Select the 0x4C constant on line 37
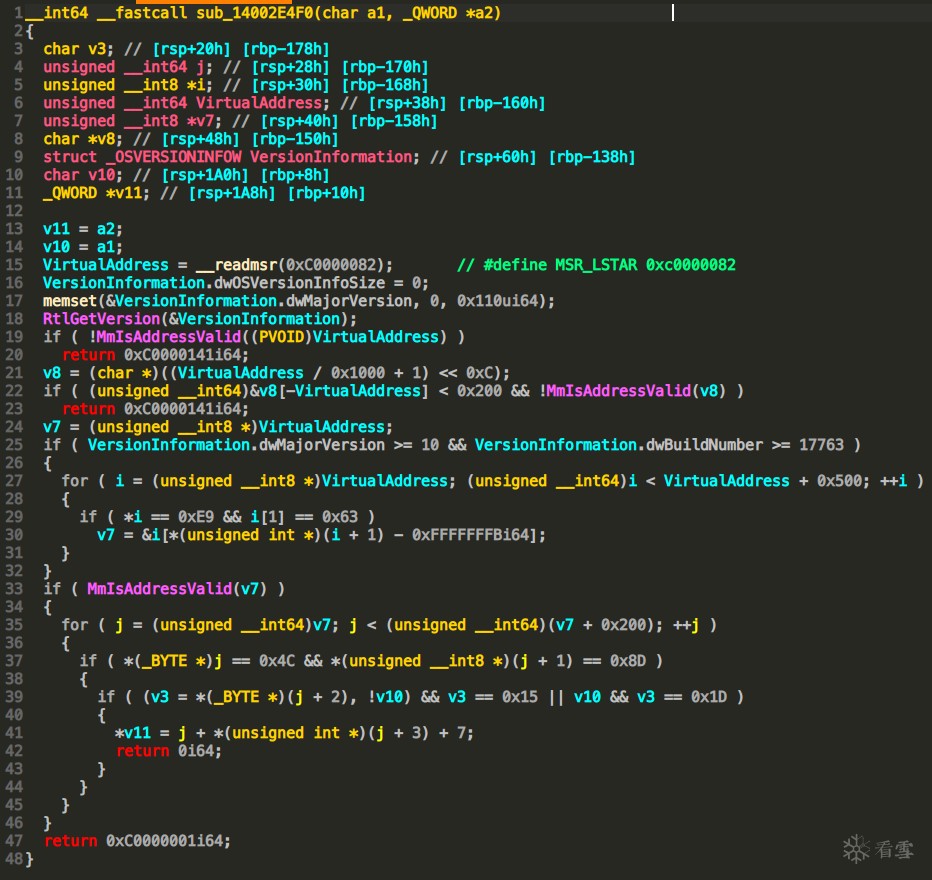The image size is (932, 880). (x=276, y=661)
